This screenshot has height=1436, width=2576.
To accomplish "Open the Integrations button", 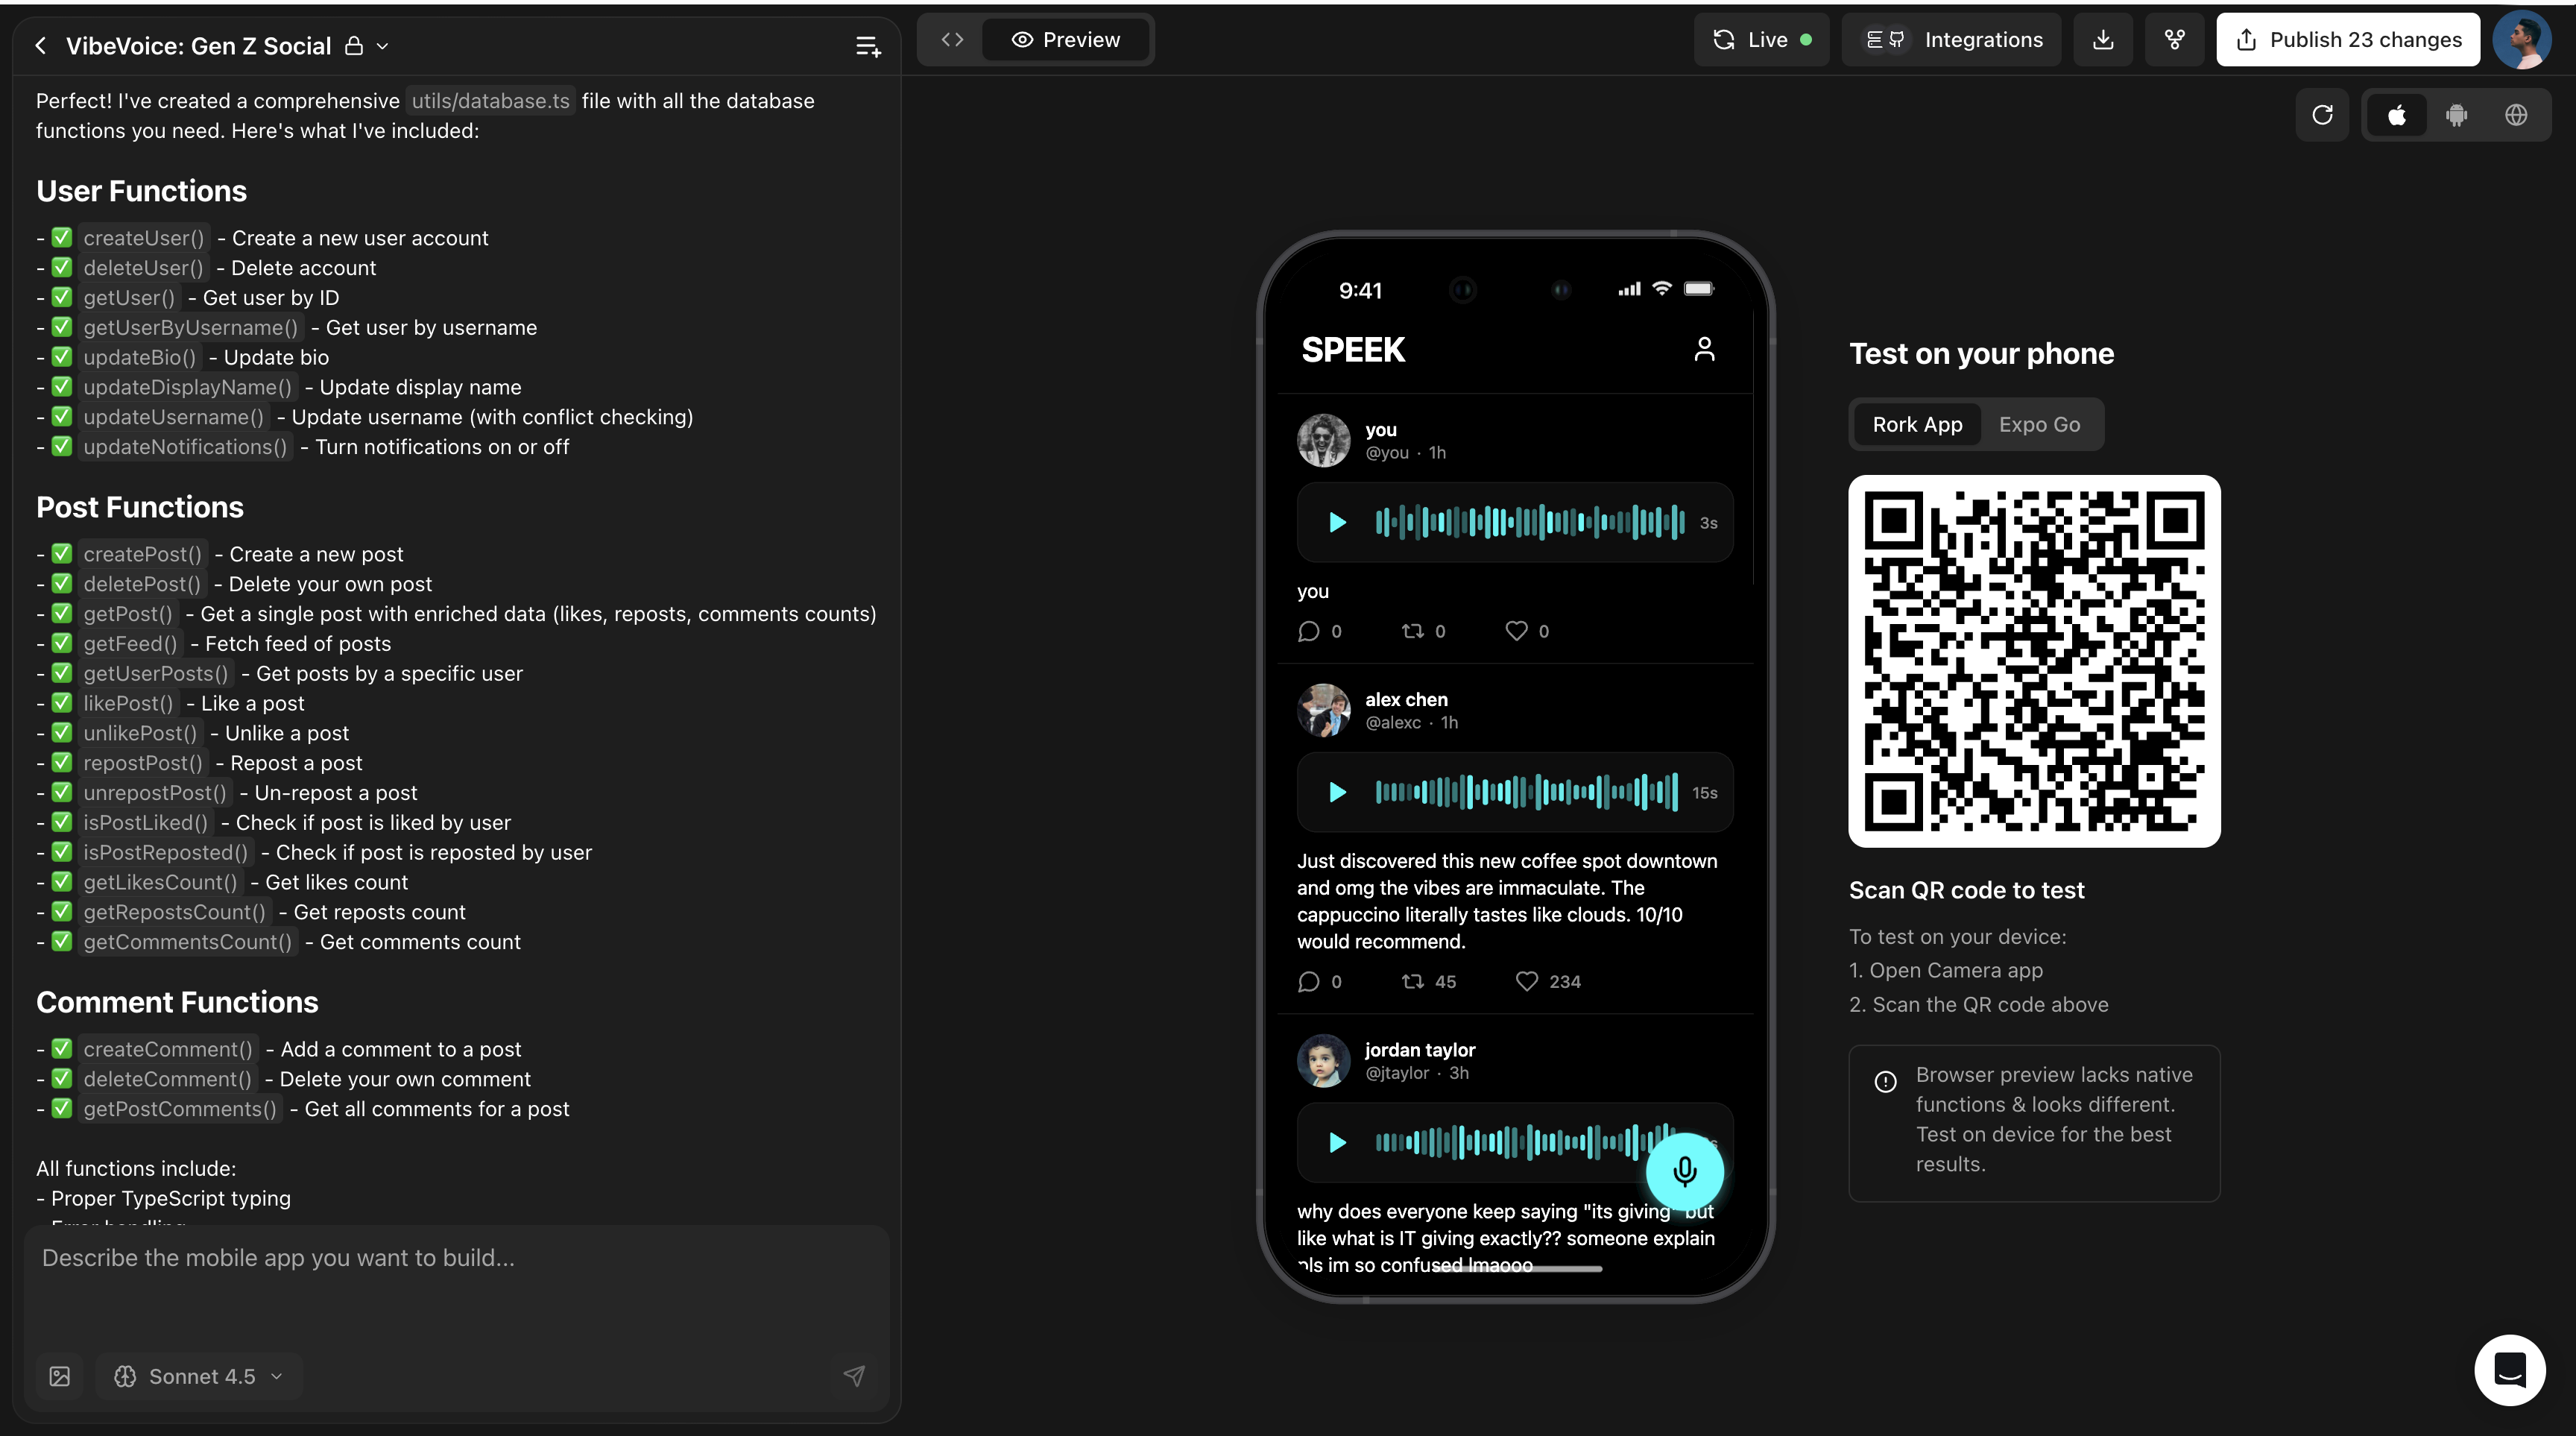I will pos(1952,40).
